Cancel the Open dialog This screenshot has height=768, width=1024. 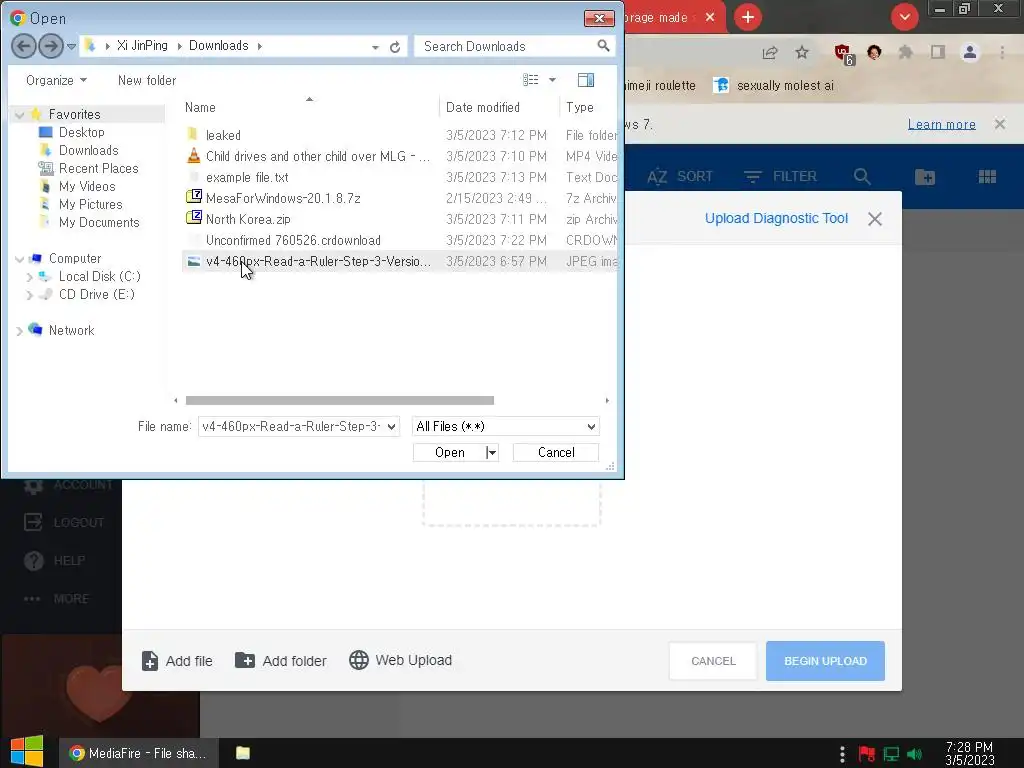pos(556,452)
